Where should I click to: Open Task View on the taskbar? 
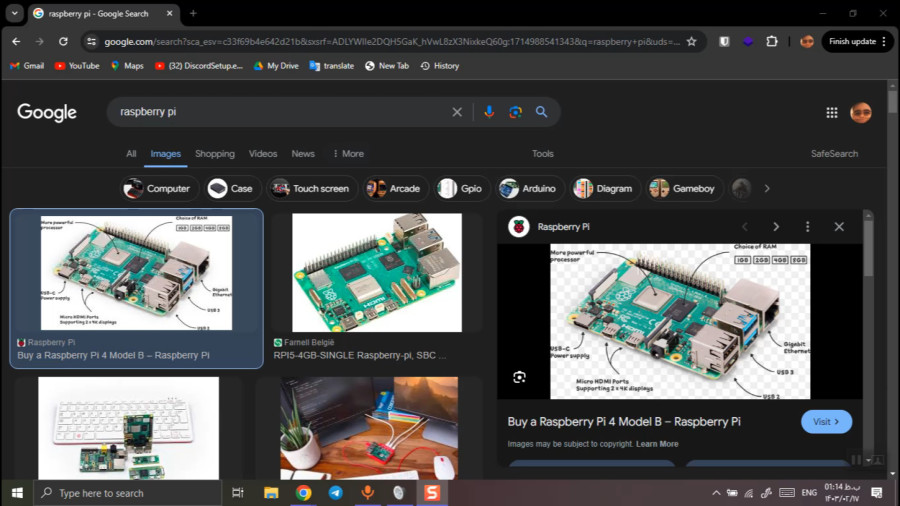238,493
